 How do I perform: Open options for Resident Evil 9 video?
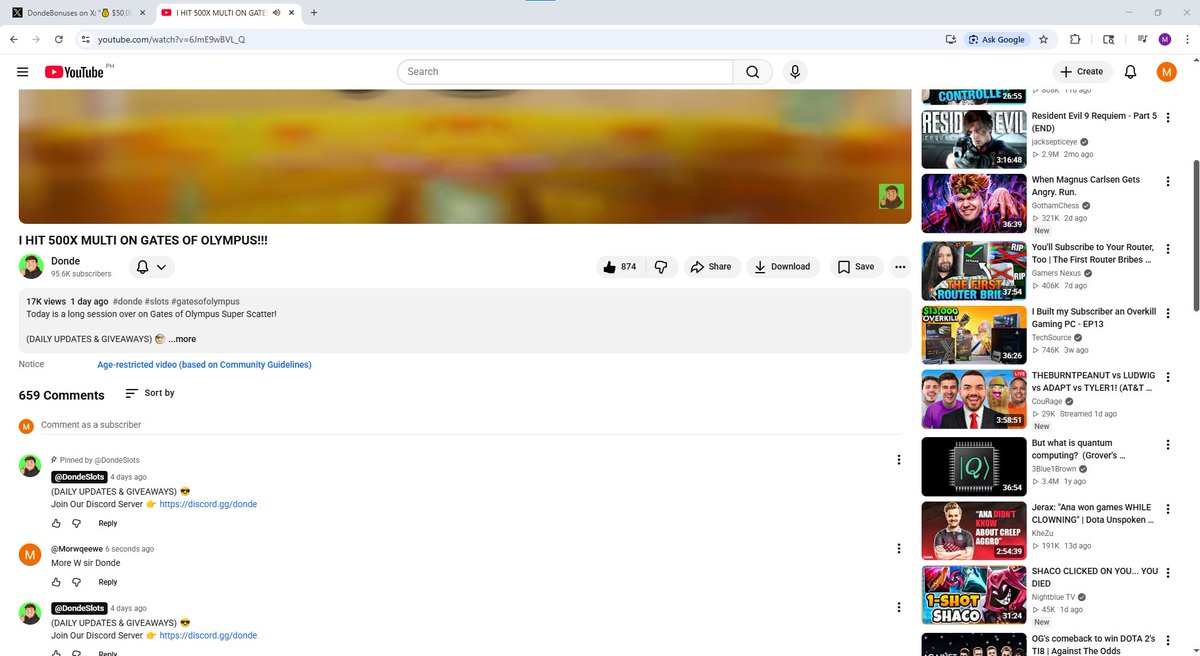1166,116
